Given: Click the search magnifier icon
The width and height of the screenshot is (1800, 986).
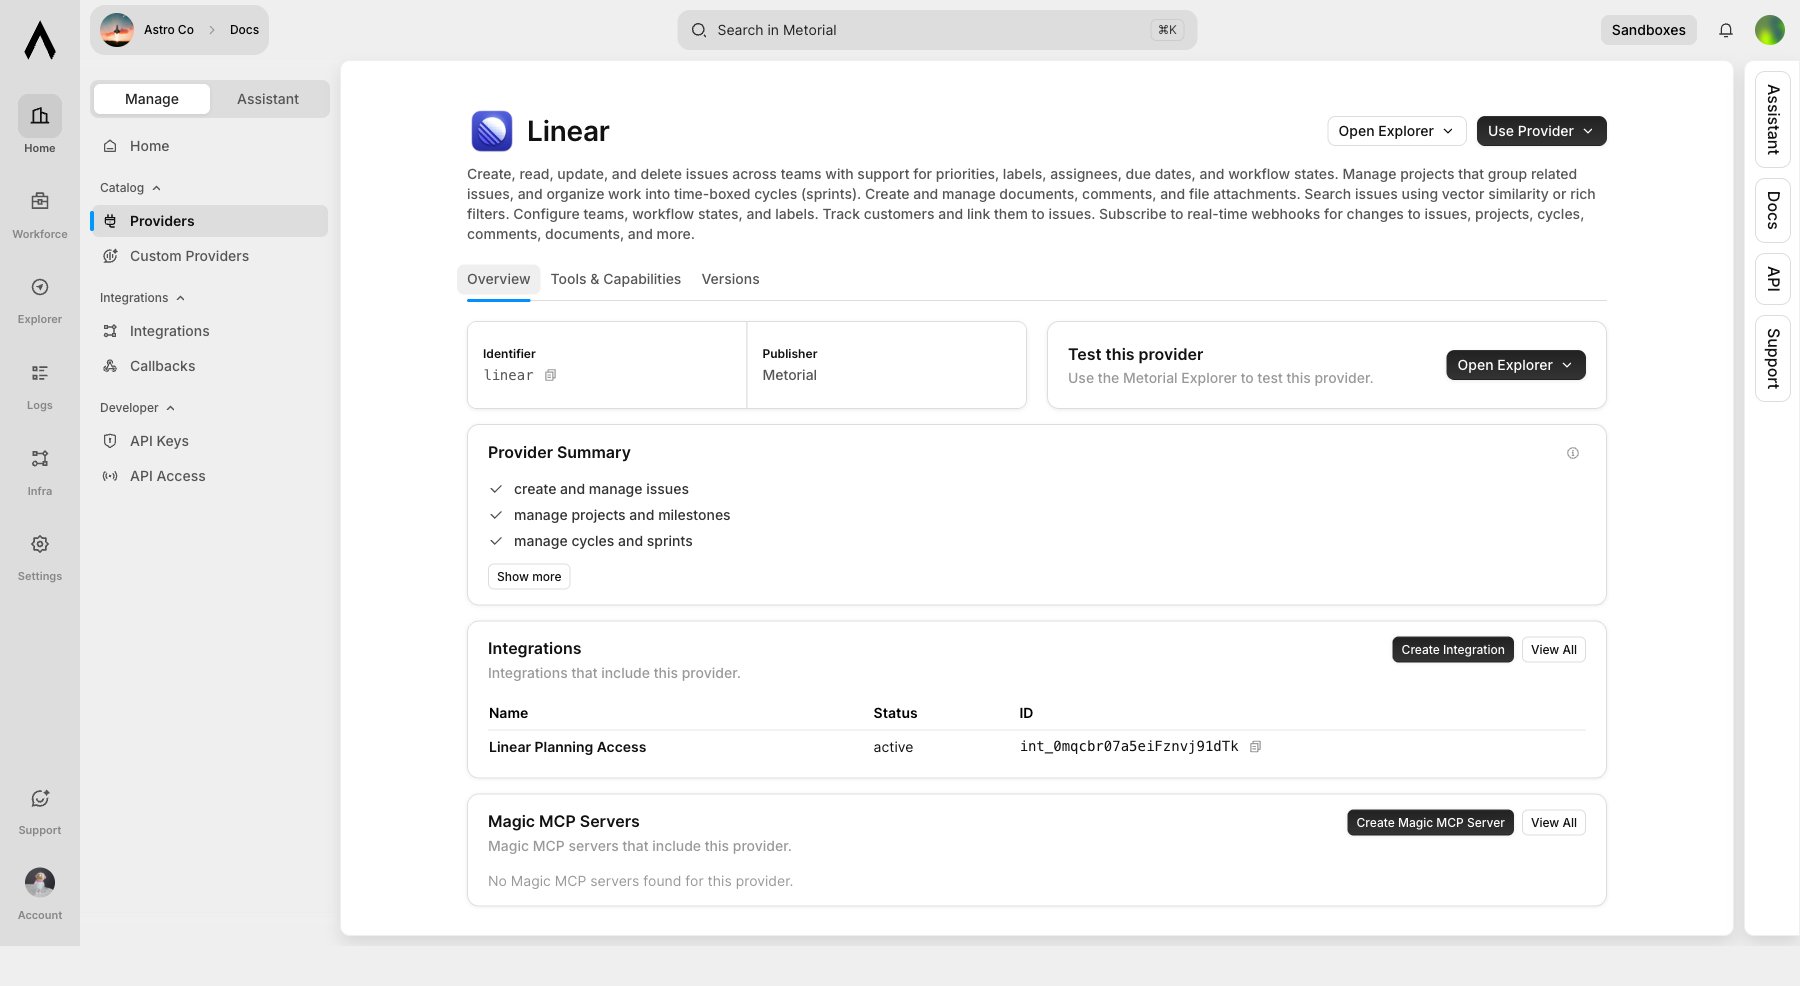Looking at the screenshot, I should [x=699, y=30].
